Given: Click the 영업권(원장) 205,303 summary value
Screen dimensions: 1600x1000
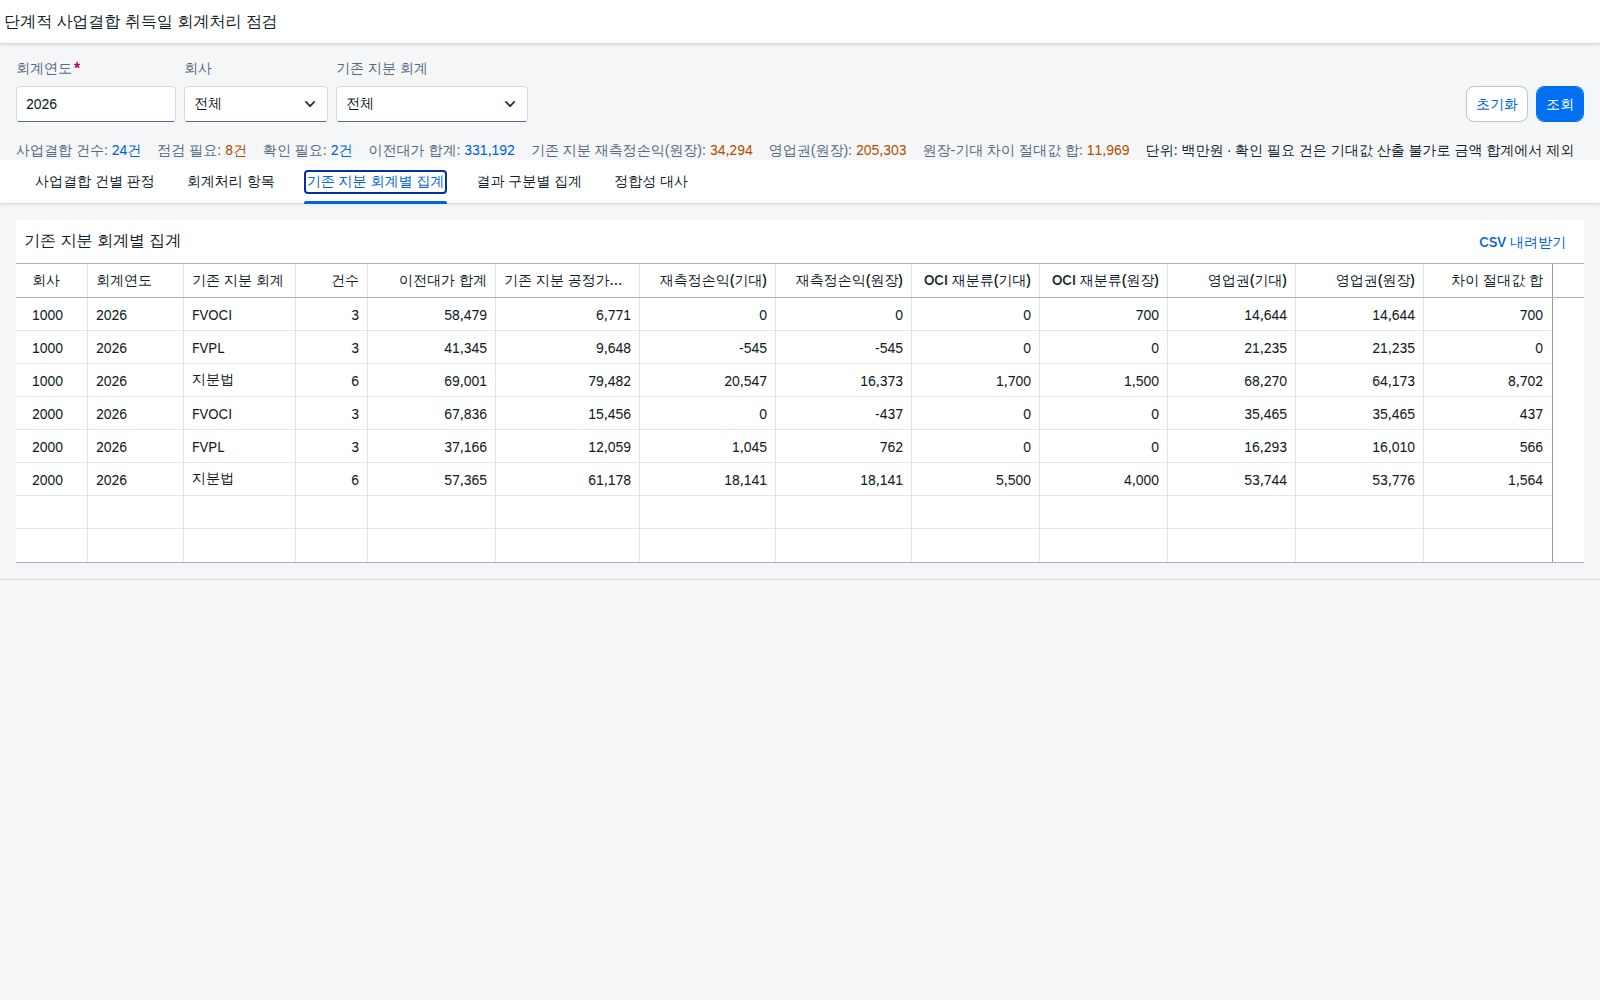Looking at the screenshot, I should pos(881,150).
